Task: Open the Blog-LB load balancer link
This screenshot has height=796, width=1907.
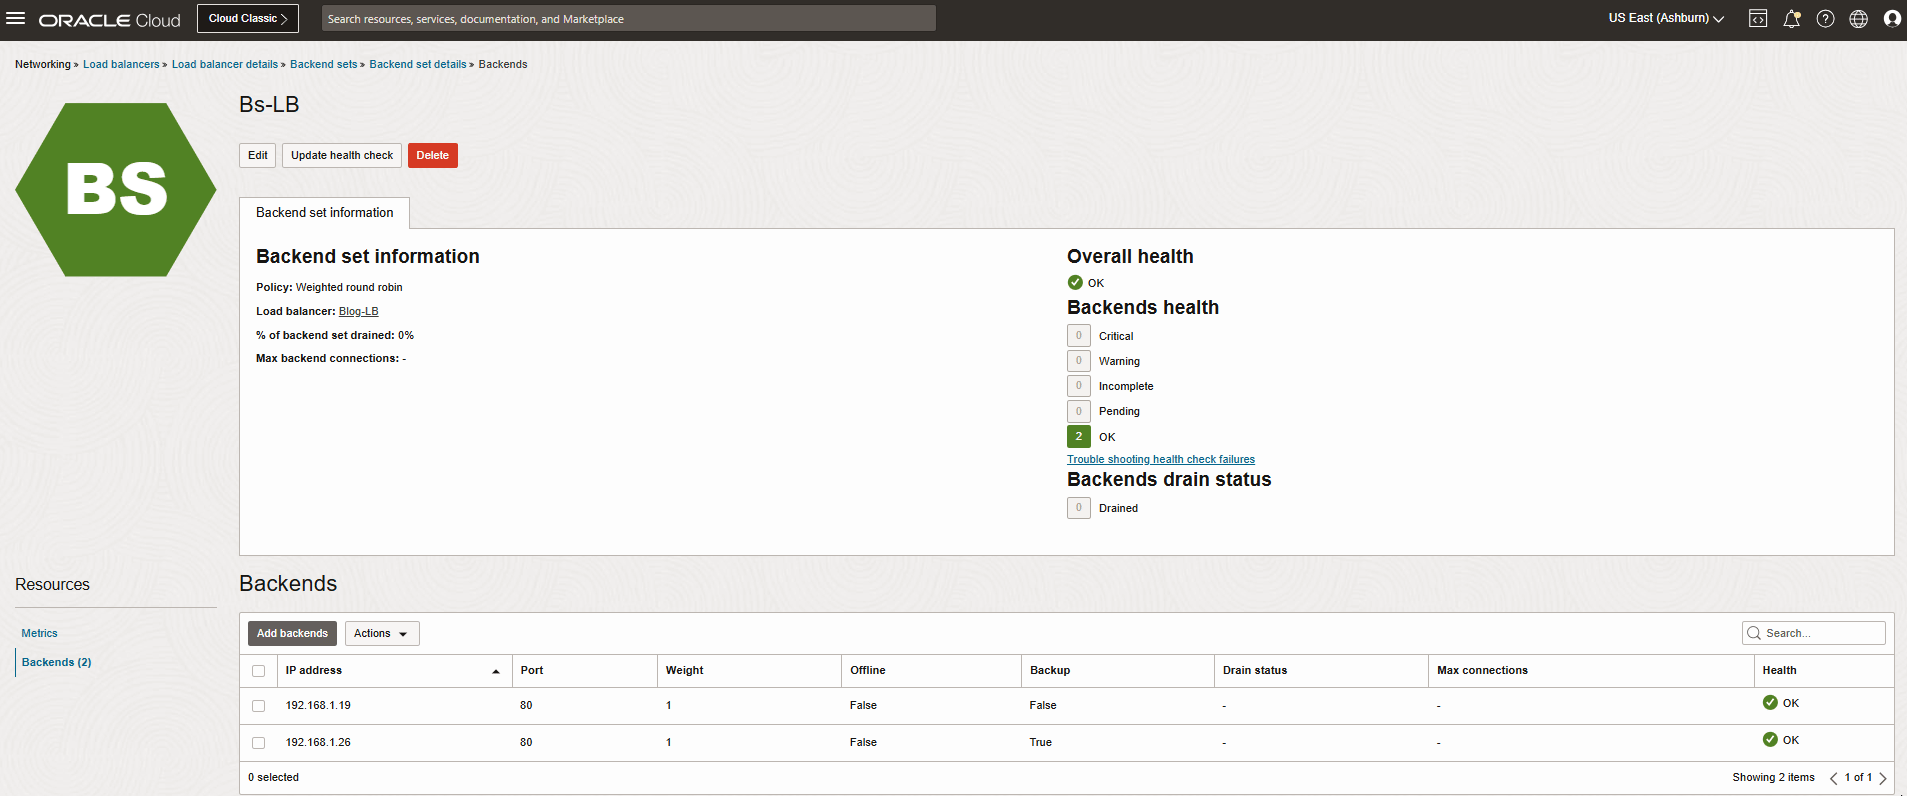Action: pos(358,312)
